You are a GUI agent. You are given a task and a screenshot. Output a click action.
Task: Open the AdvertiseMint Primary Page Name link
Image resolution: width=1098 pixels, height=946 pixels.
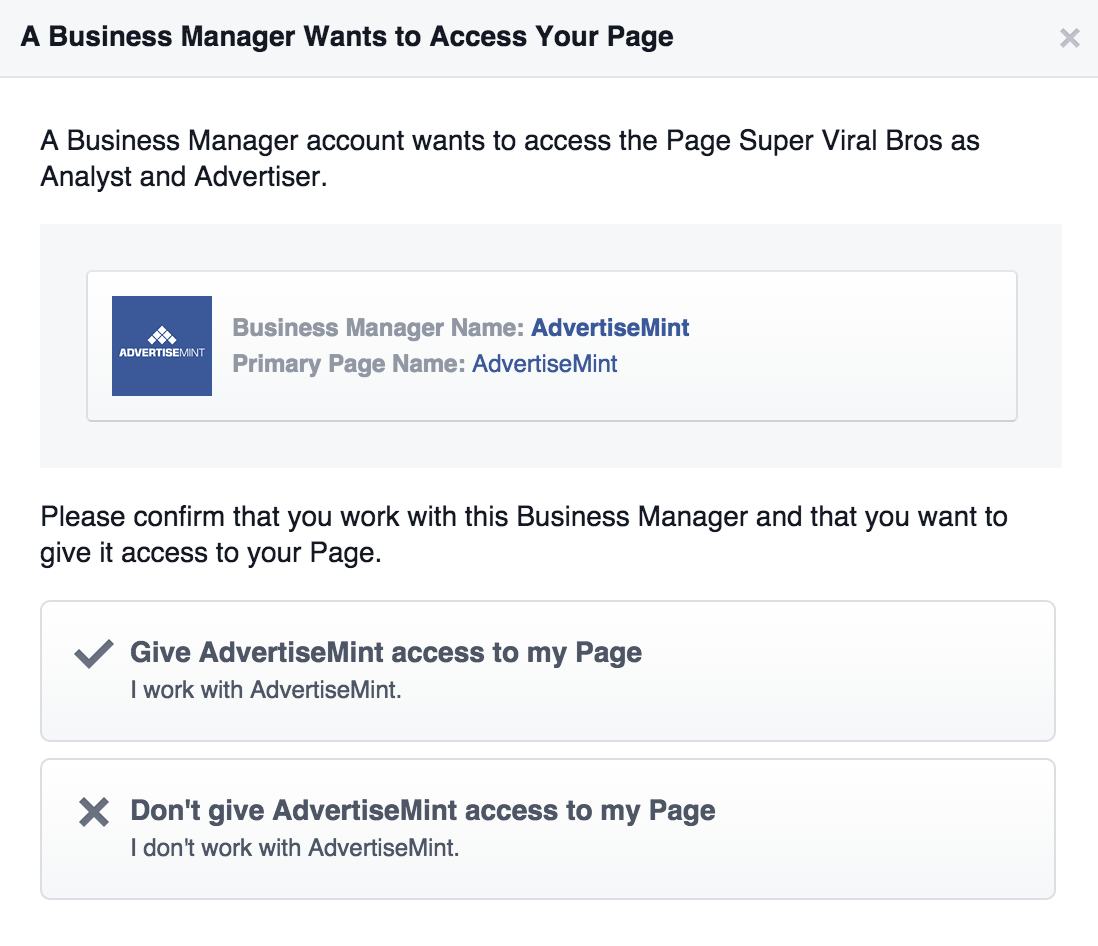545,364
